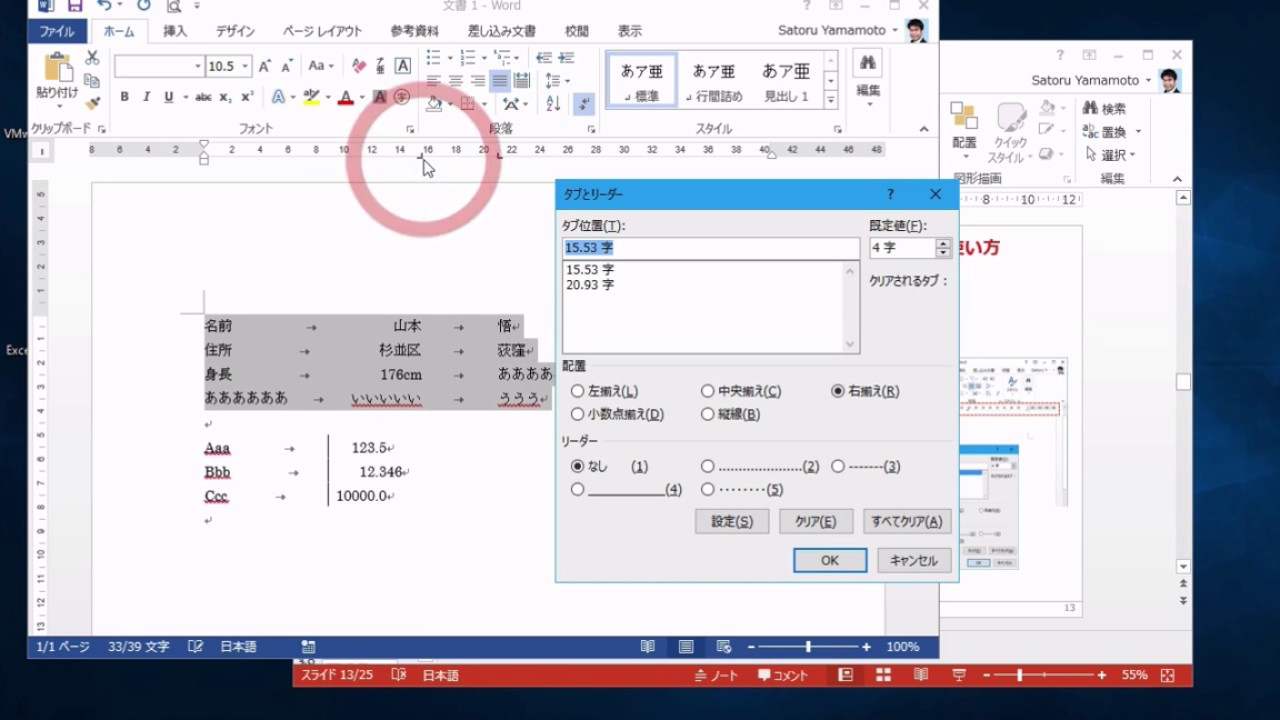The image size is (1280, 720).
Task: Click the Cut scissors icon
Action: pyautogui.click(x=92, y=58)
